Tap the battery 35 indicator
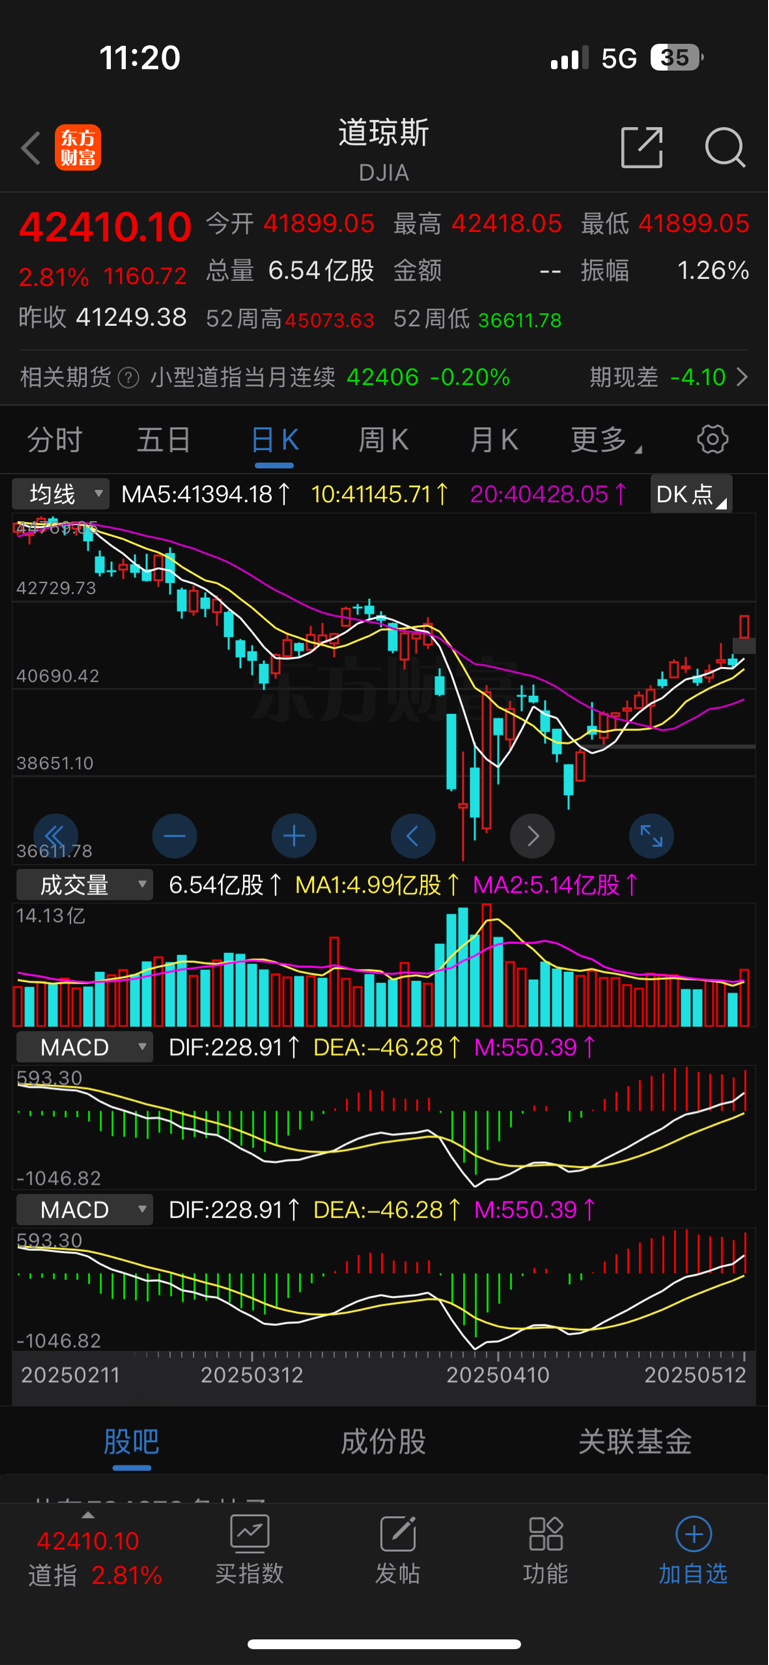Image resolution: width=769 pixels, height=1665 pixels. pos(677,58)
